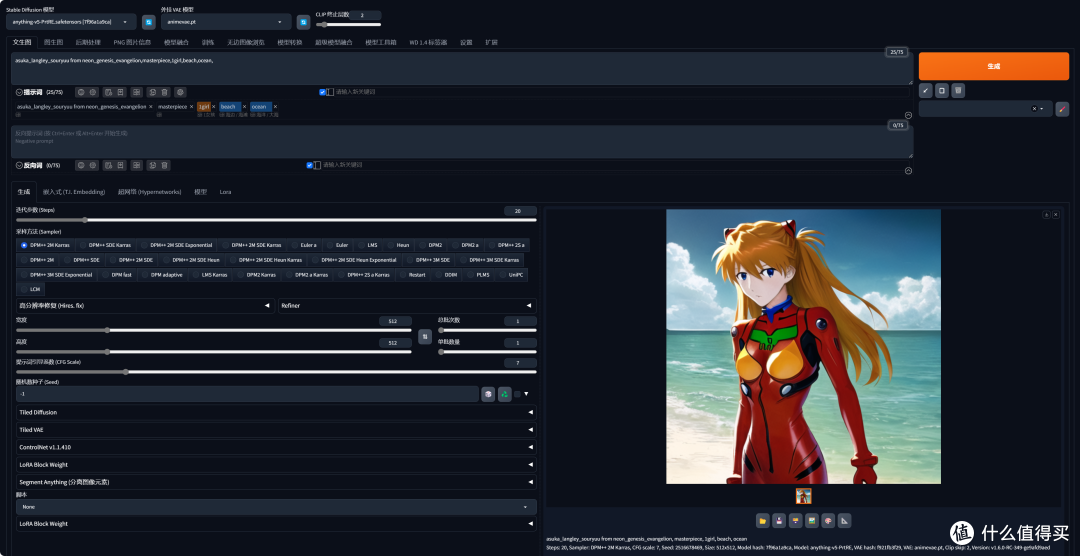Image resolution: width=1080 pixels, height=556 pixels.
Task: Click the arrow icon below the Generate button
Action: [x=926, y=90]
